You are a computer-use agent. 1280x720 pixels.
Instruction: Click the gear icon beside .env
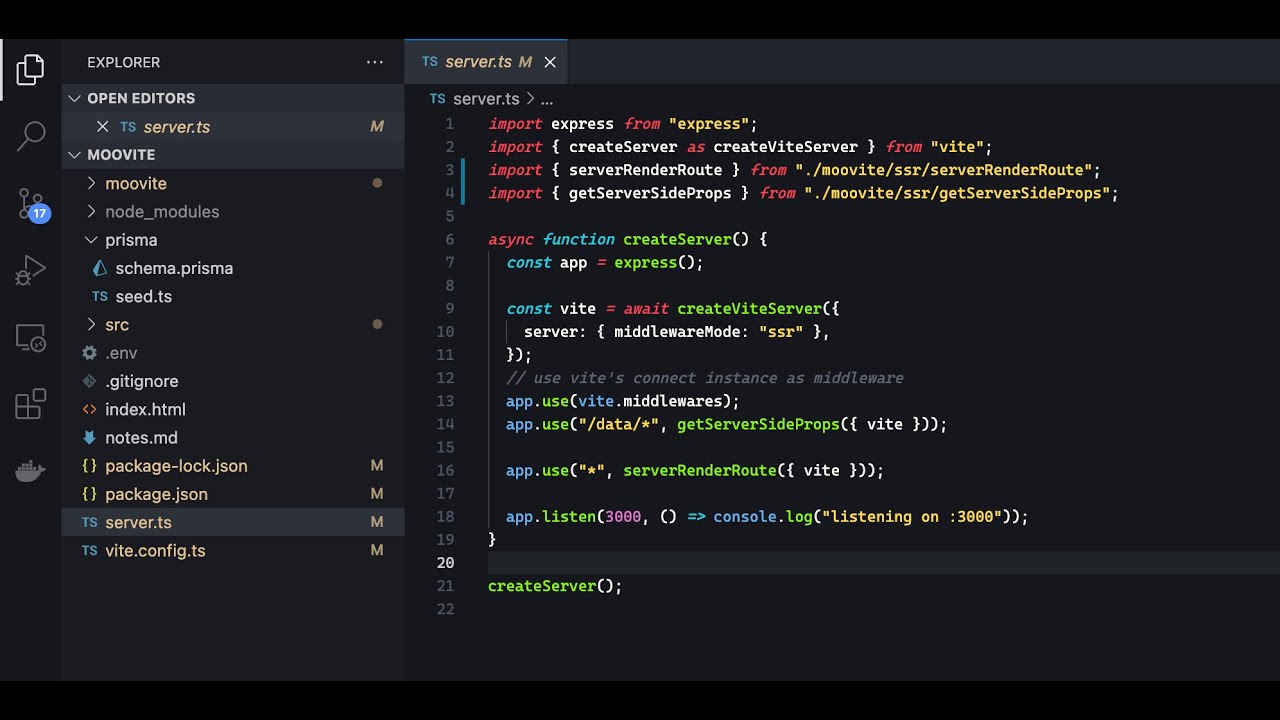click(x=89, y=353)
